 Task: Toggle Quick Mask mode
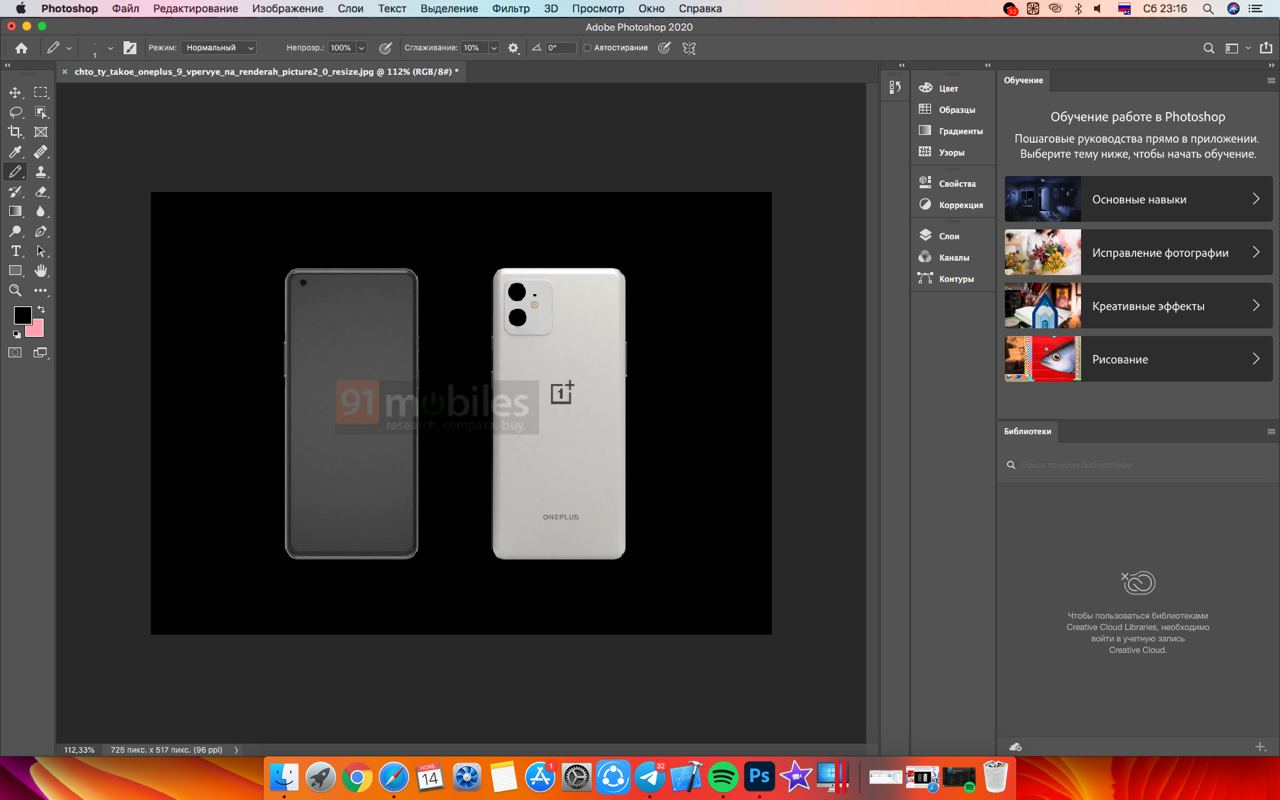coord(15,352)
